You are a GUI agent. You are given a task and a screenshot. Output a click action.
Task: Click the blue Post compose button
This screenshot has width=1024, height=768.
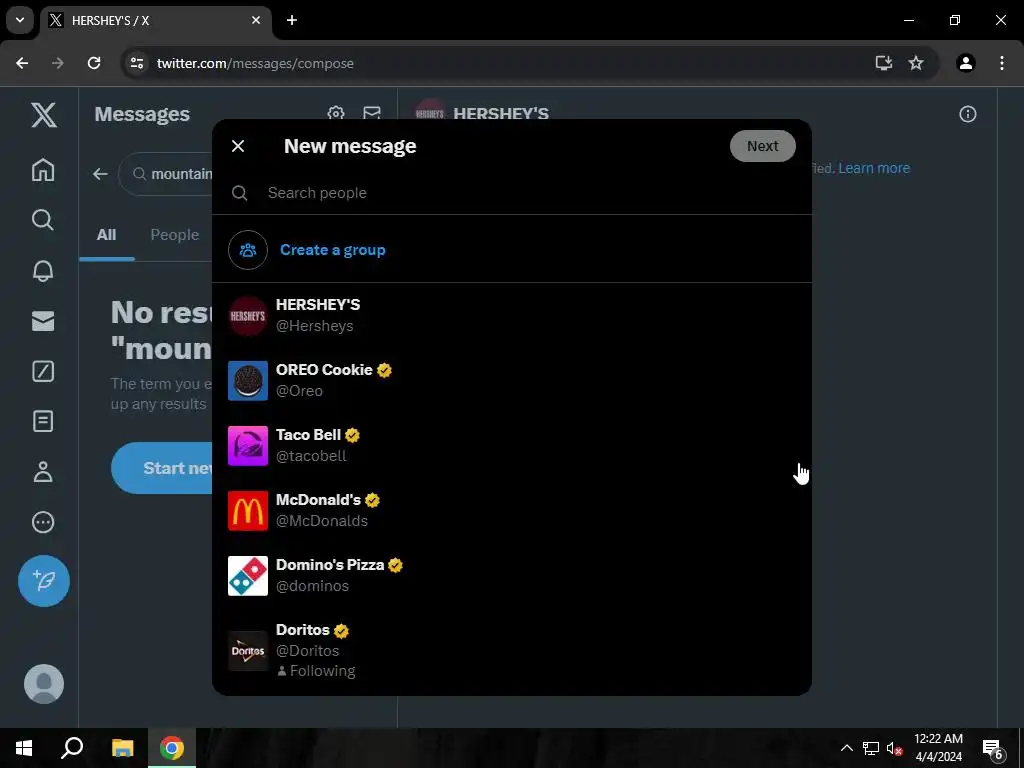coord(44,581)
